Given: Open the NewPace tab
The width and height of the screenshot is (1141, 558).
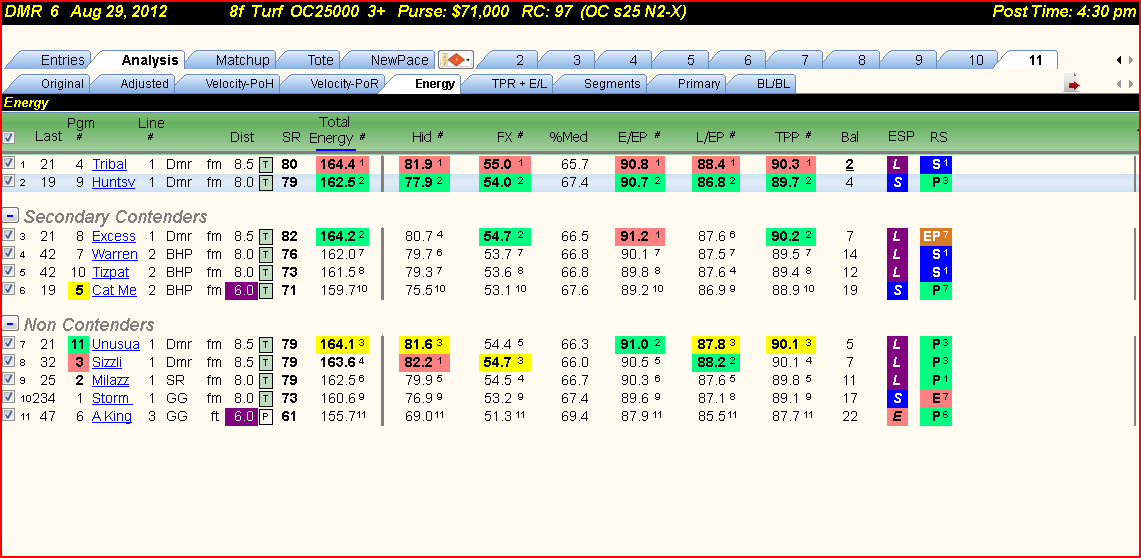Looking at the screenshot, I should click(x=394, y=60).
